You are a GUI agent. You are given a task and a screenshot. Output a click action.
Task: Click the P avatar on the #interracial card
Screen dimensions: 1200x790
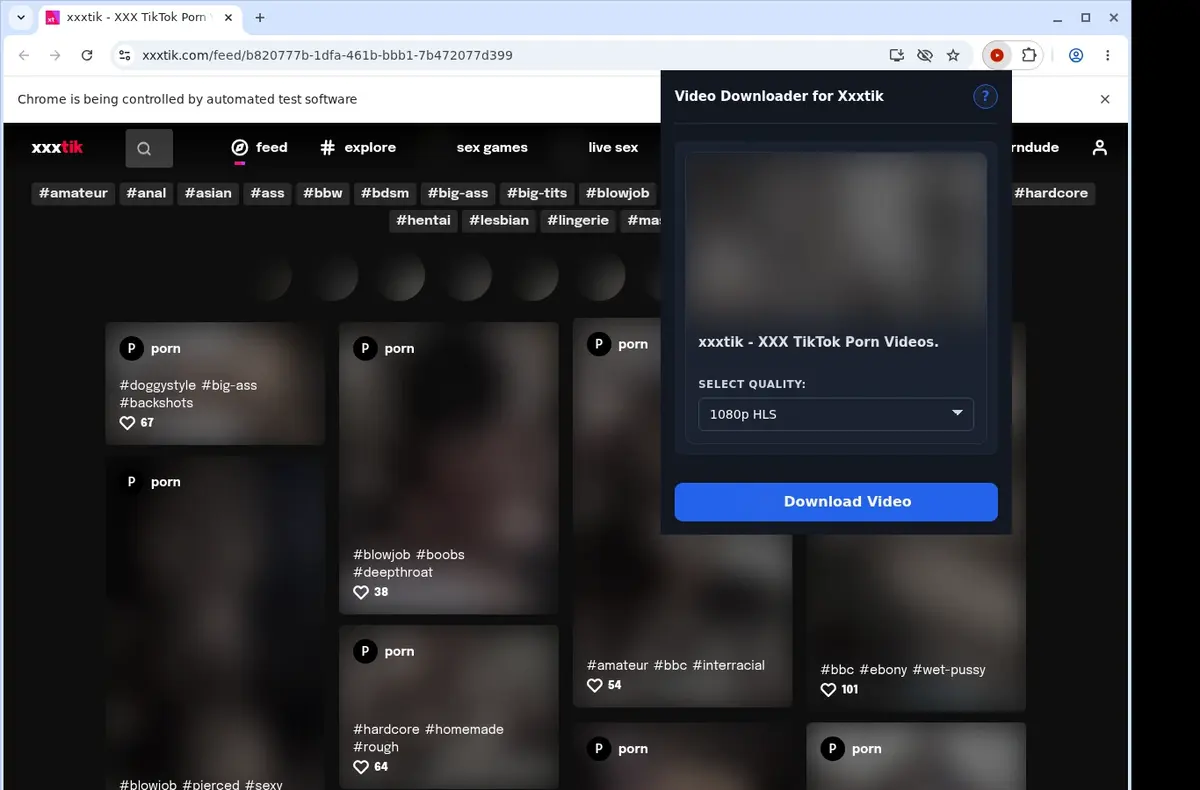pos(599,344)
